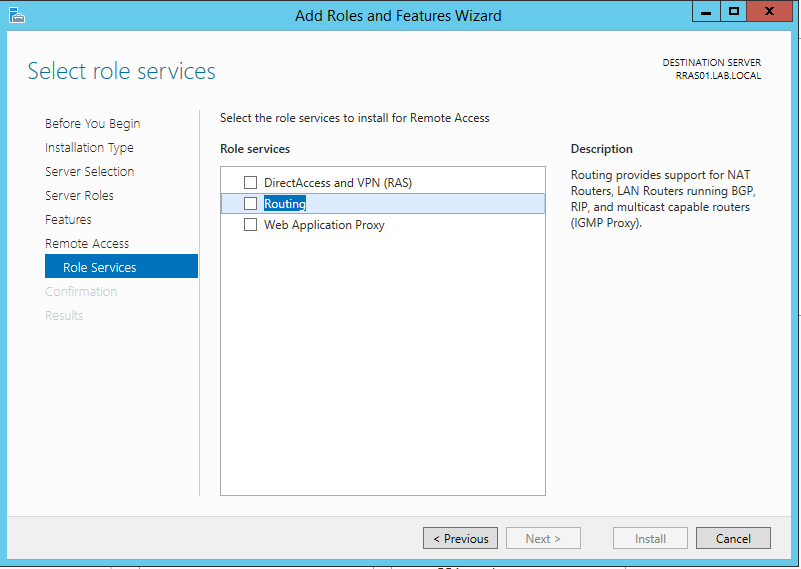
Task: Select the Remote Access sidebar item
Action: pyautogui.click(x=87, y=244)
